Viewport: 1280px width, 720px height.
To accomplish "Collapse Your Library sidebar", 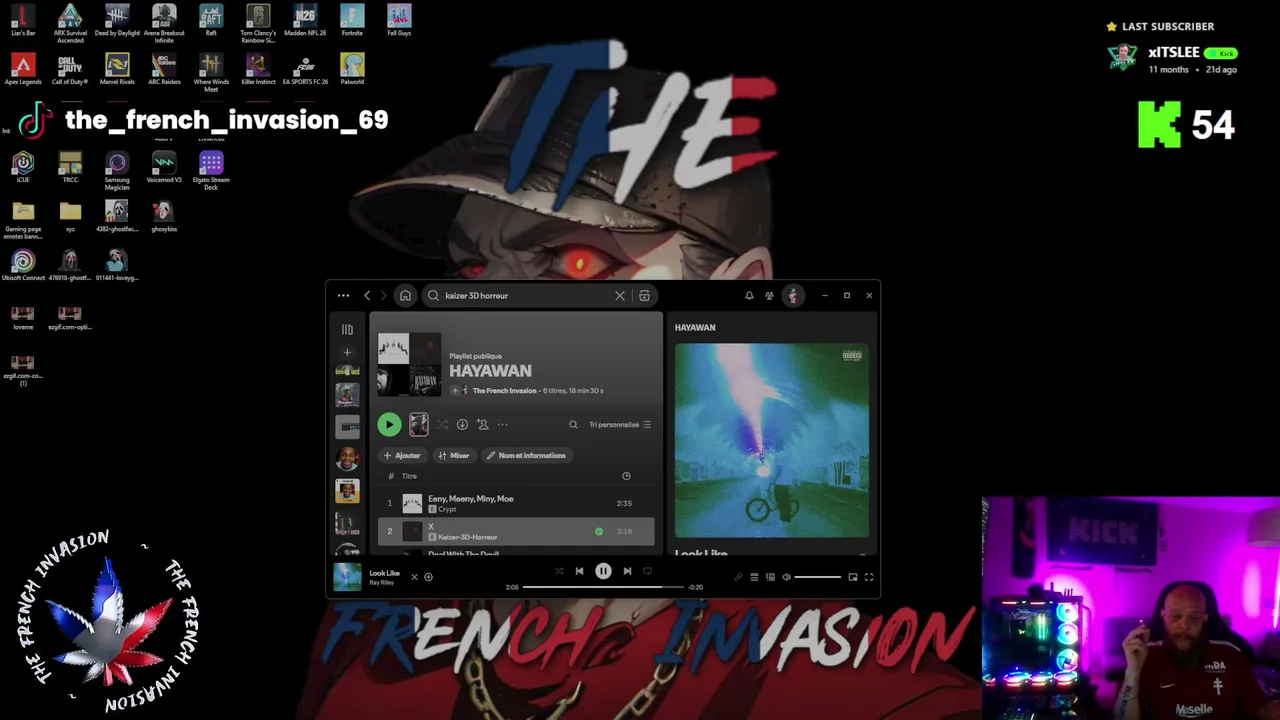I will coord(347,329).
